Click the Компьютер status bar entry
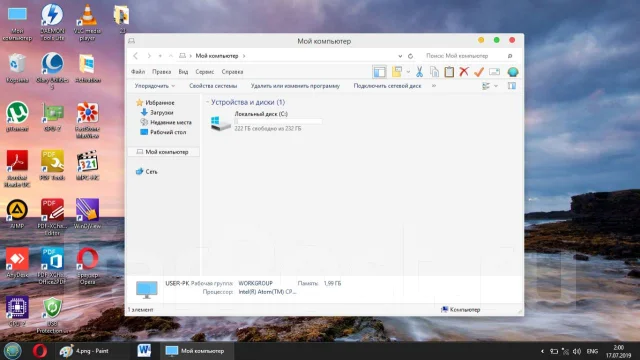The width and height of the screenshot is (640, 360). pos(461,310)
